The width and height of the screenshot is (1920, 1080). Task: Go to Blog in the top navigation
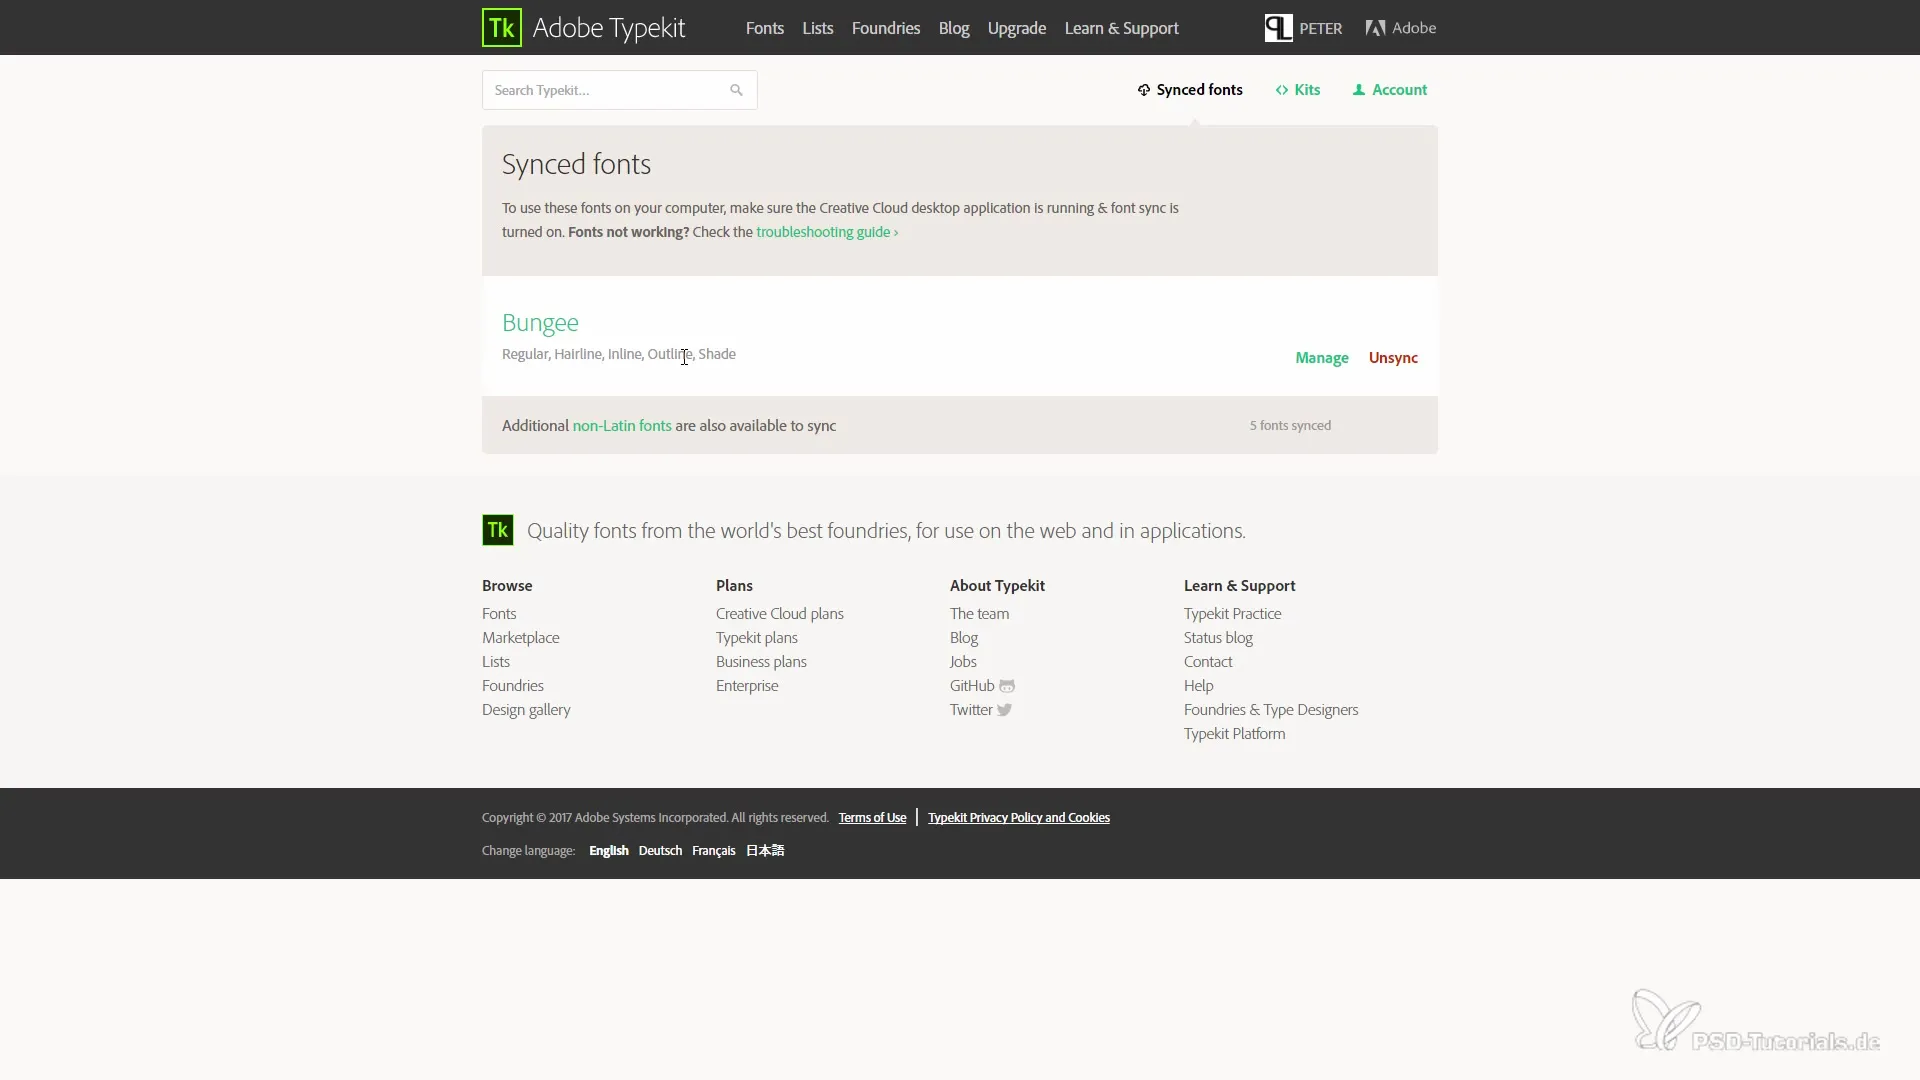954,28
